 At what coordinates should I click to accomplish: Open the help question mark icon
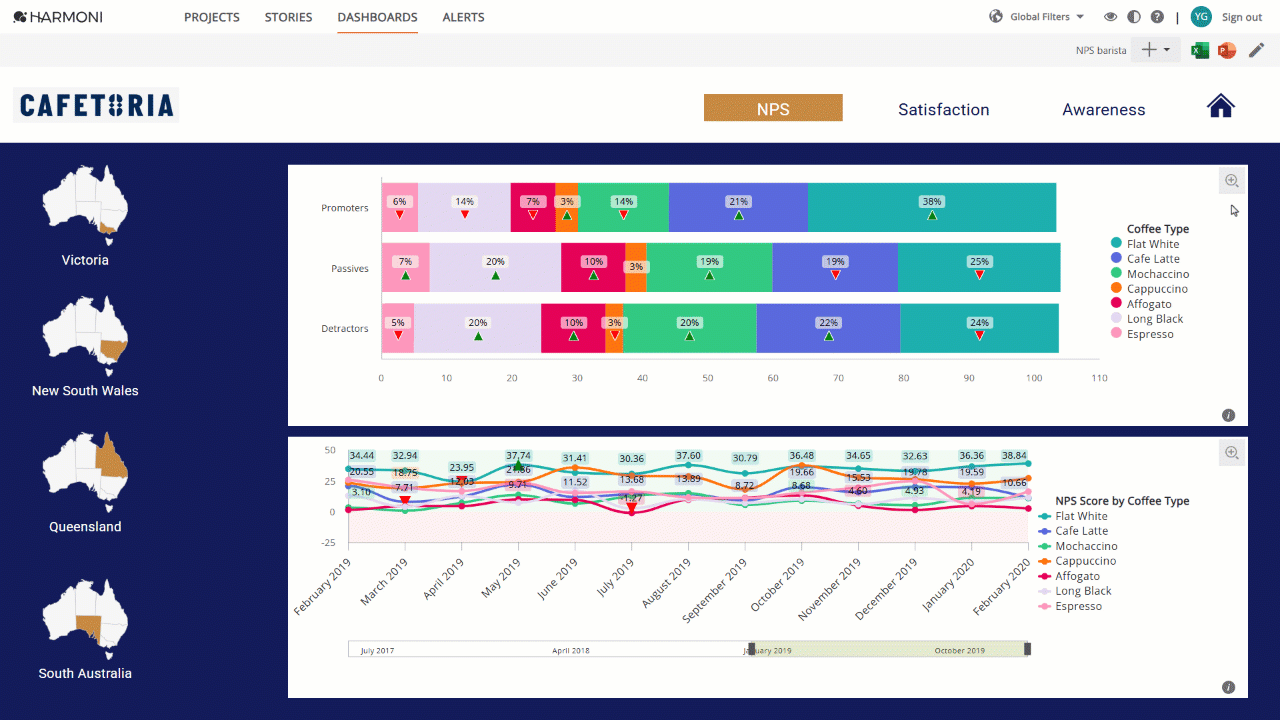(1157, 17)
